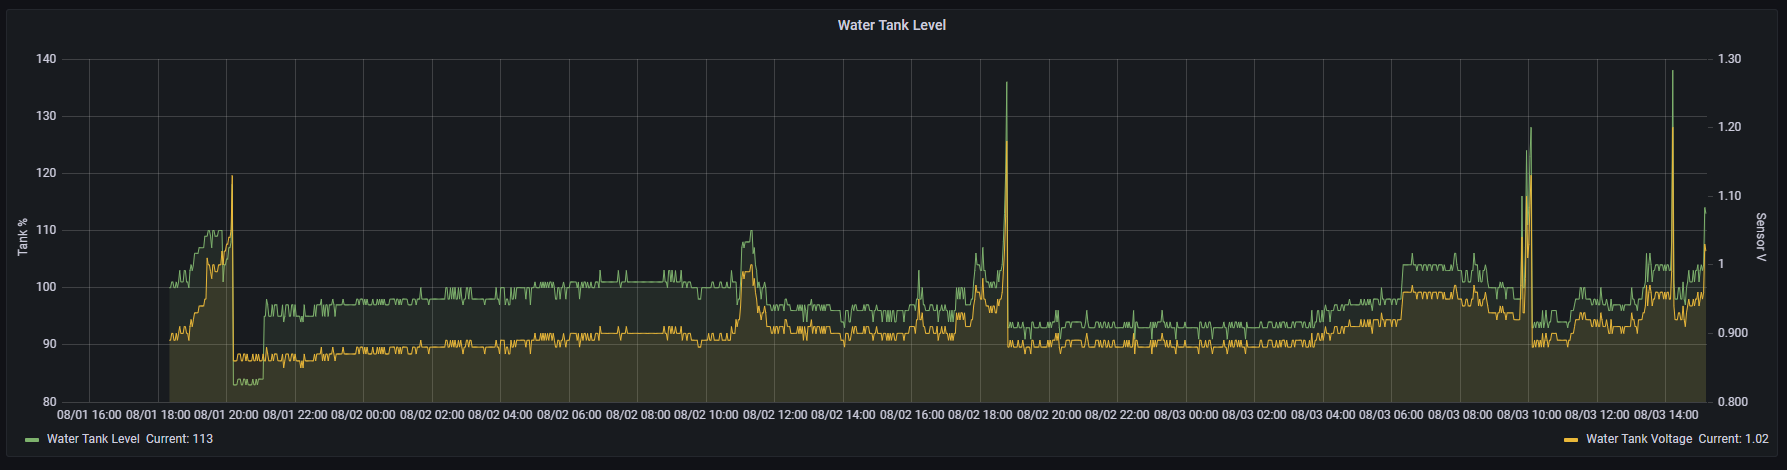Image resolution: width=1787 pixels, height=470 pixels.
Task: Click the green spike peak near 08/02 18:00
Action: pos(1006,83)
